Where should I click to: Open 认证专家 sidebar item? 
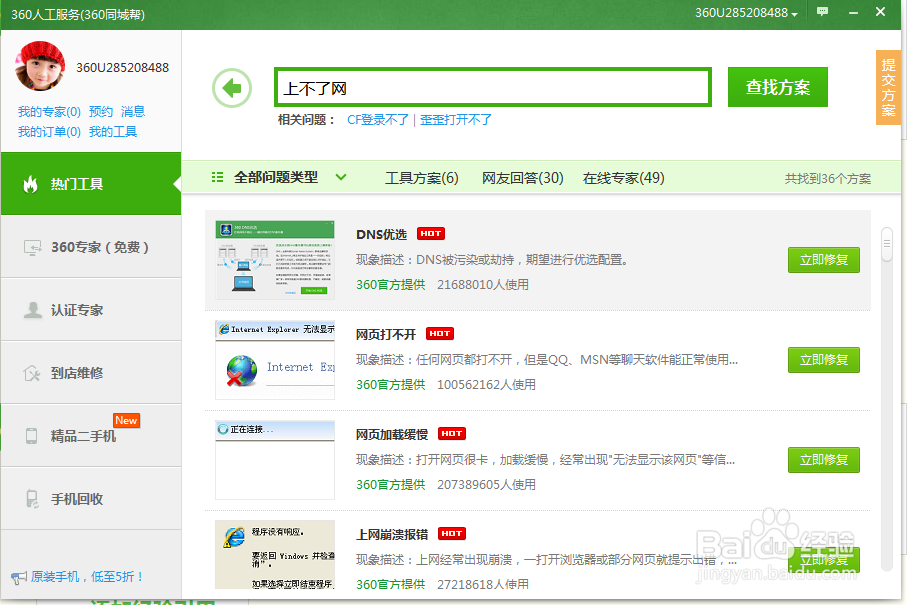(91, 310)
